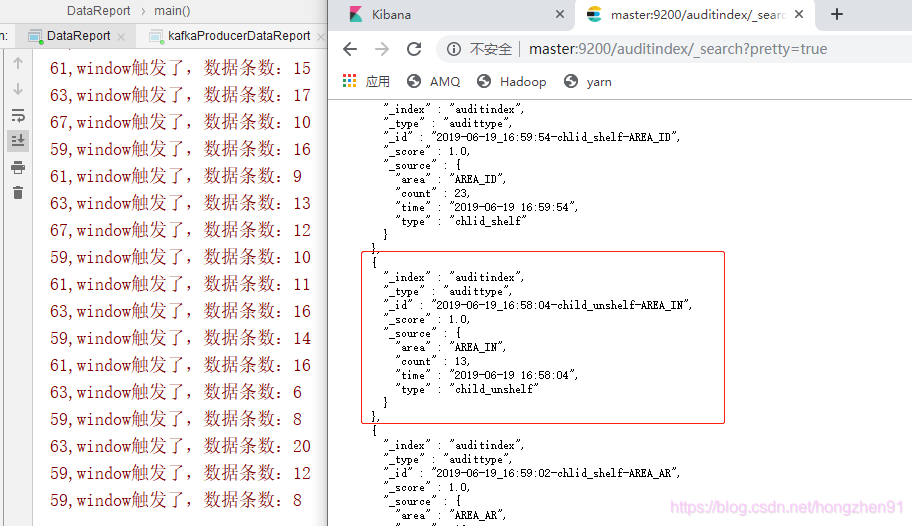Click the "count" : 13 JSON line
Viewport: 912px width, 526px height.
[x=432, y=361]
